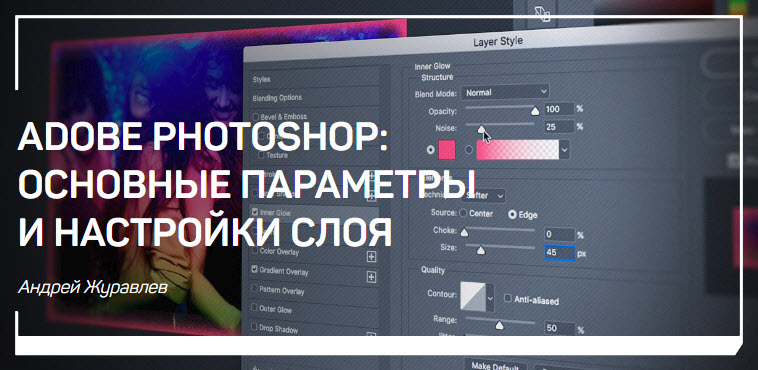Open the Blend Mode Normal dropdown

(x=505, y=91)
